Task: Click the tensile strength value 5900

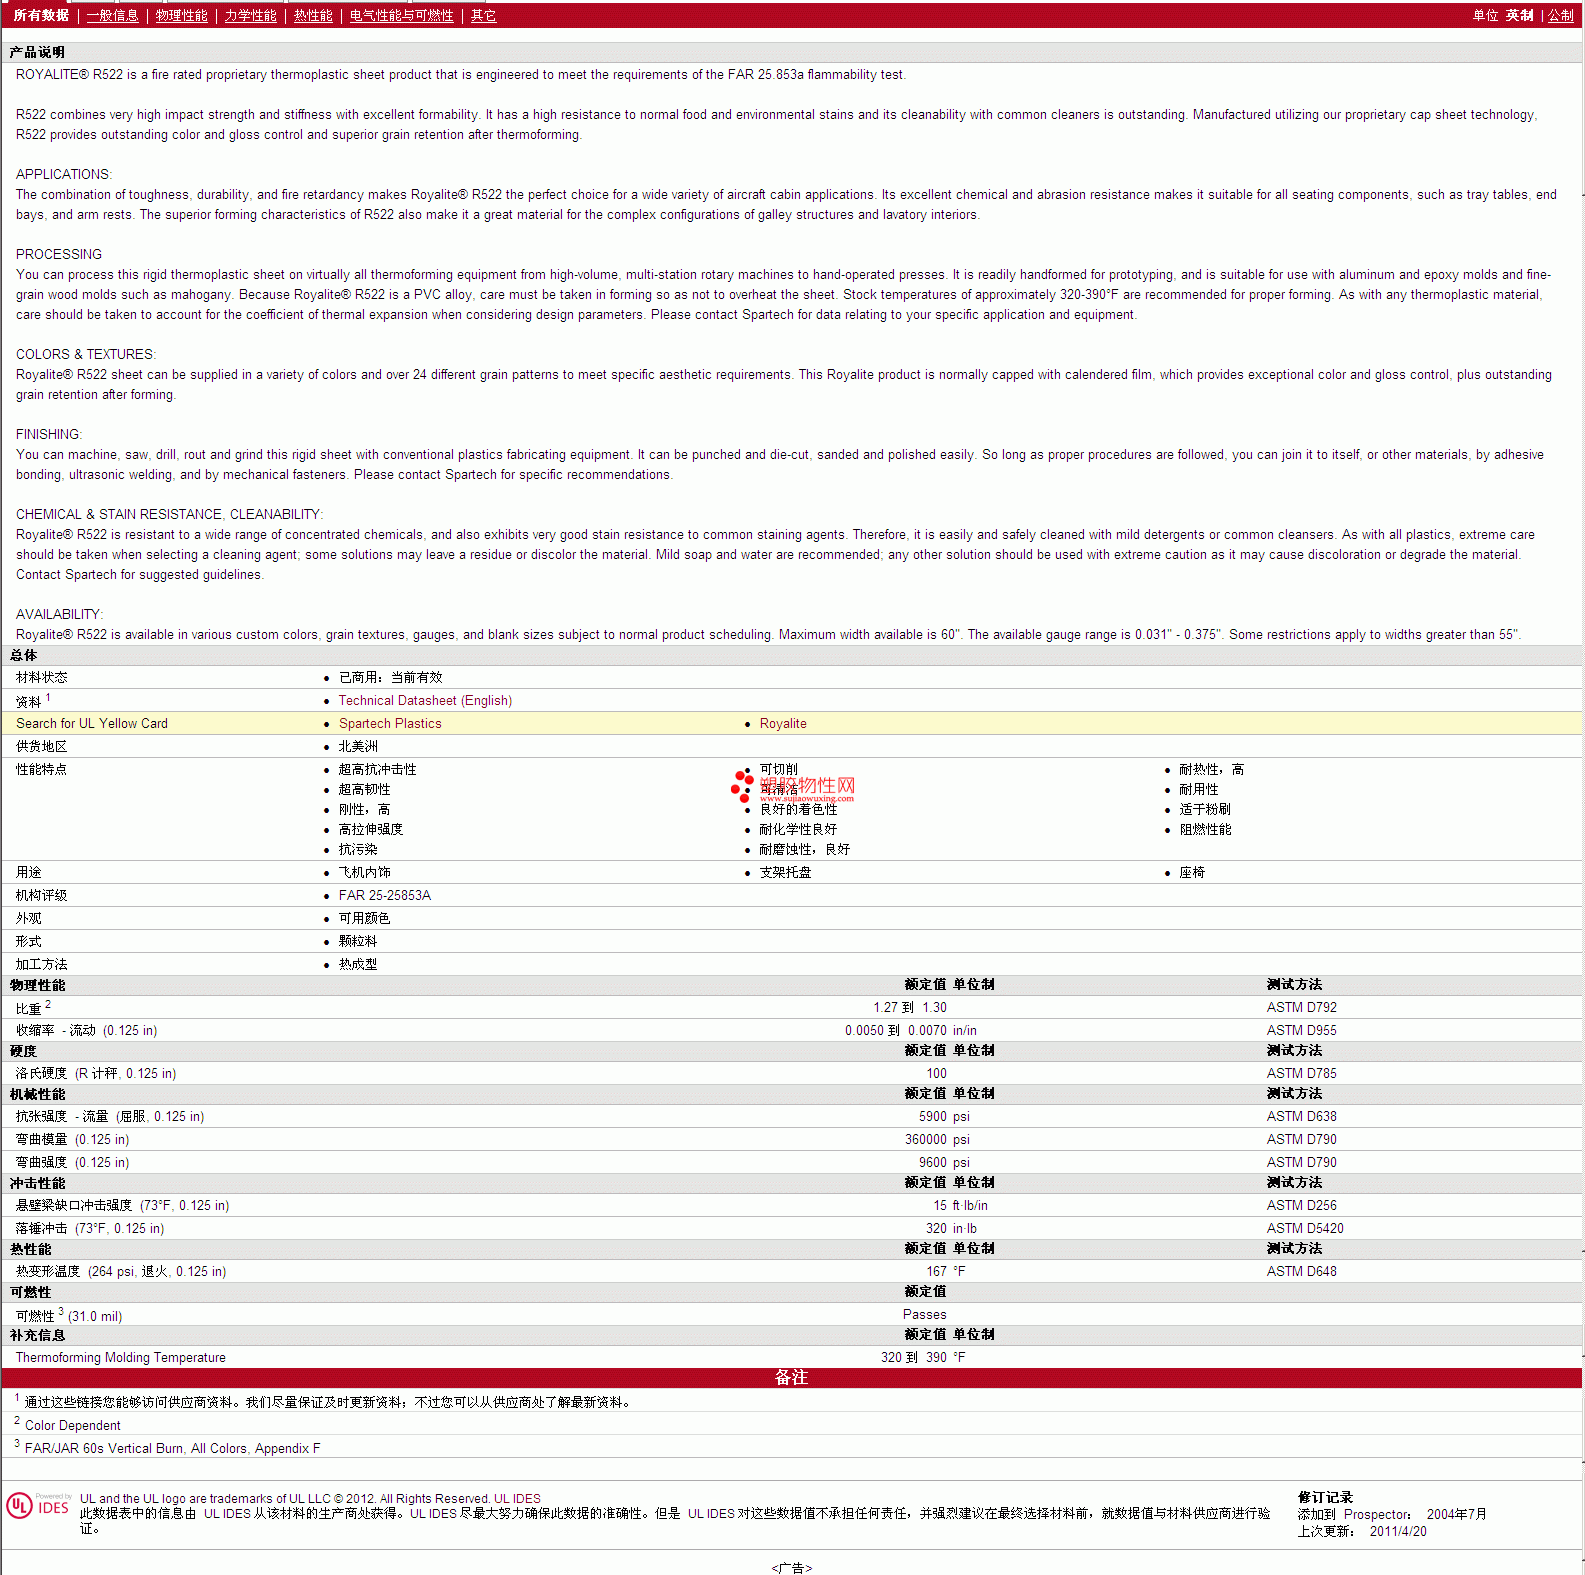Action: tap(933, 1117)
